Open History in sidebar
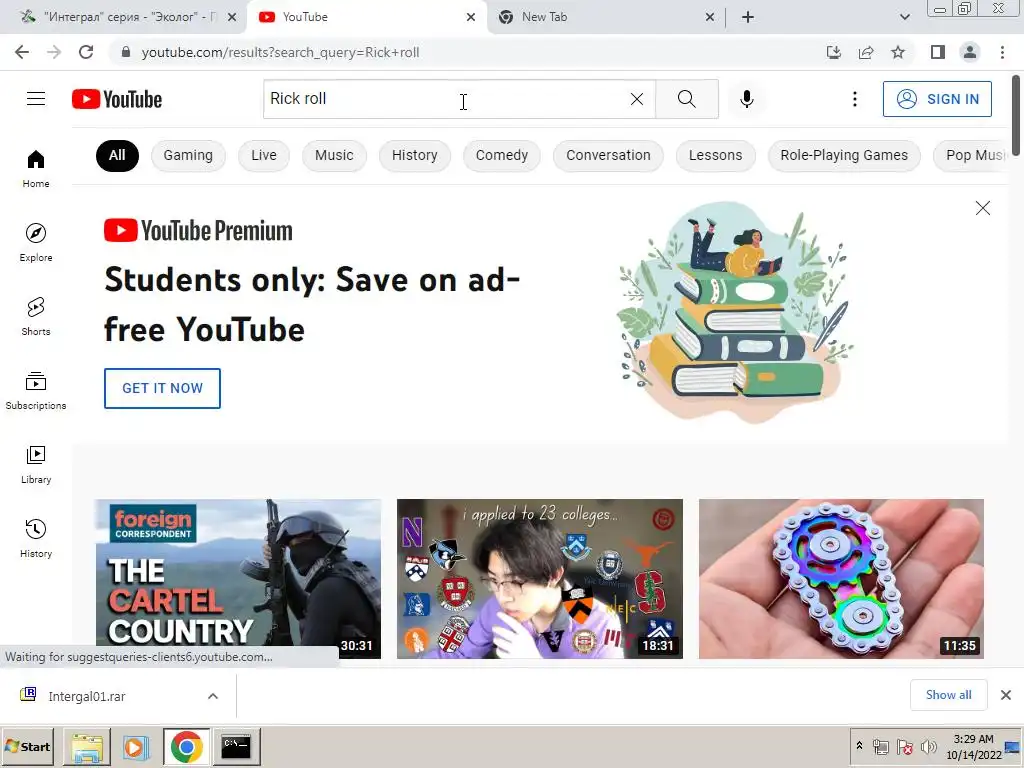Viewport: 1024px width, 768px height. (x=36, y=539)
